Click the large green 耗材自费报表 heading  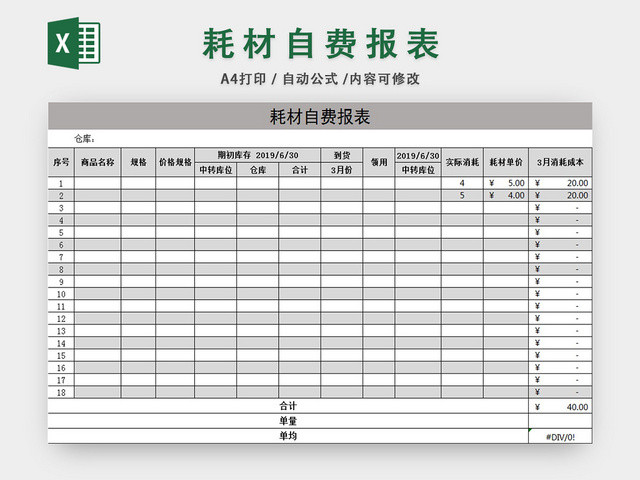coord(321,43)
